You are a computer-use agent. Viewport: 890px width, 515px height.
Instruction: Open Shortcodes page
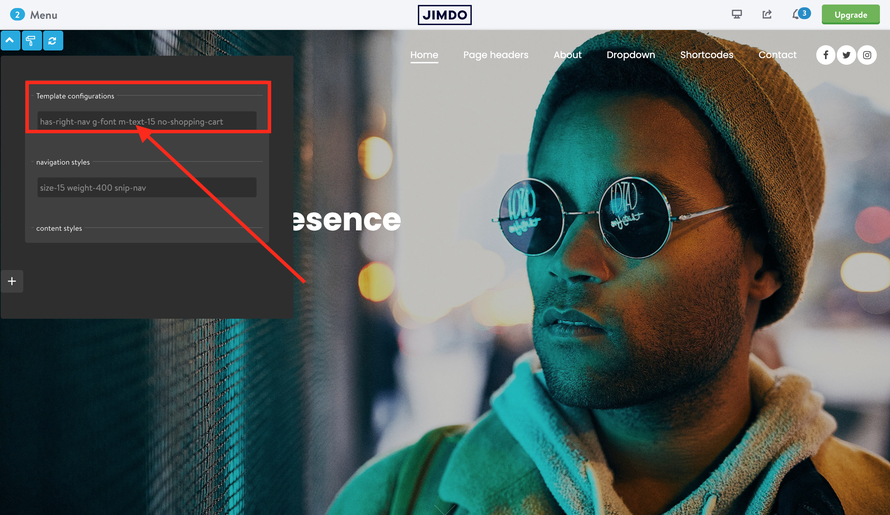(x=707, y=55)
